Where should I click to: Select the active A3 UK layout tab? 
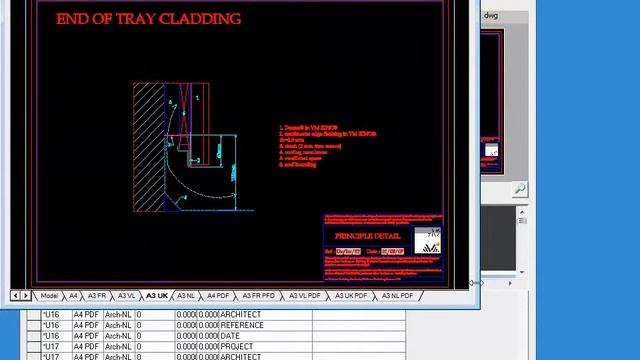click(x=157, y=296)
